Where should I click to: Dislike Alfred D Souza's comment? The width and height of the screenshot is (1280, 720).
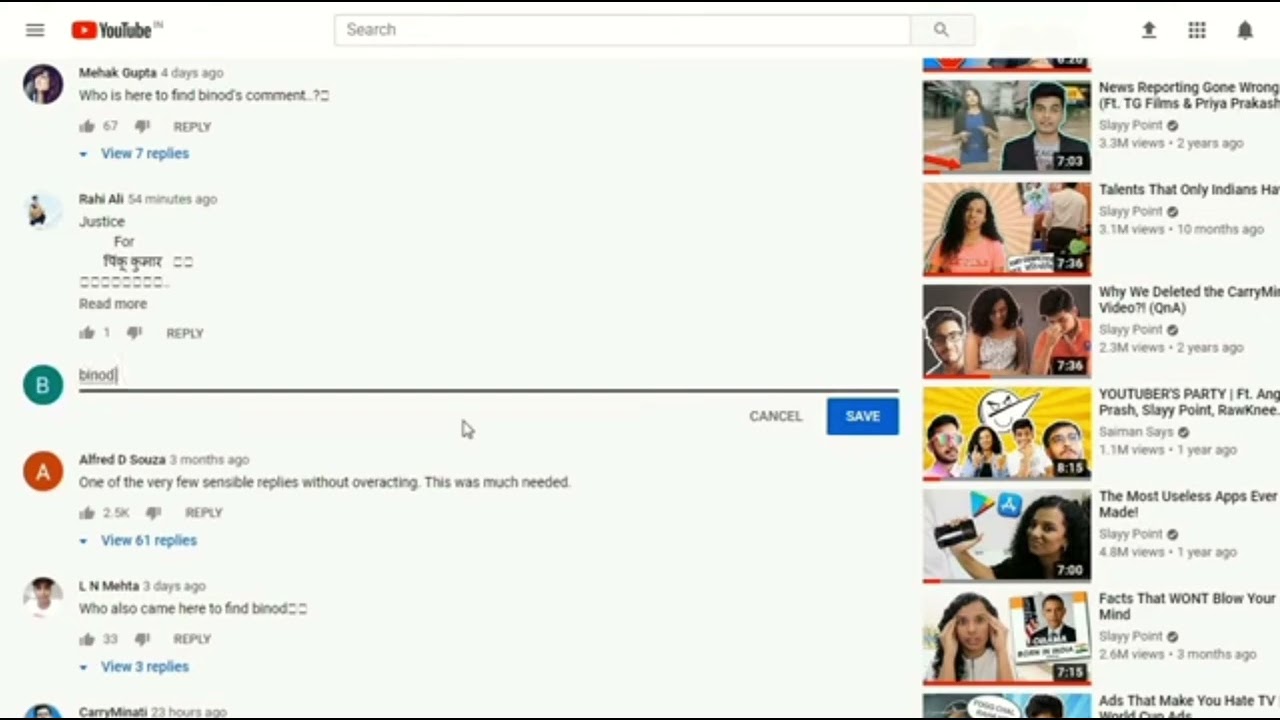(x=153, y=513)
